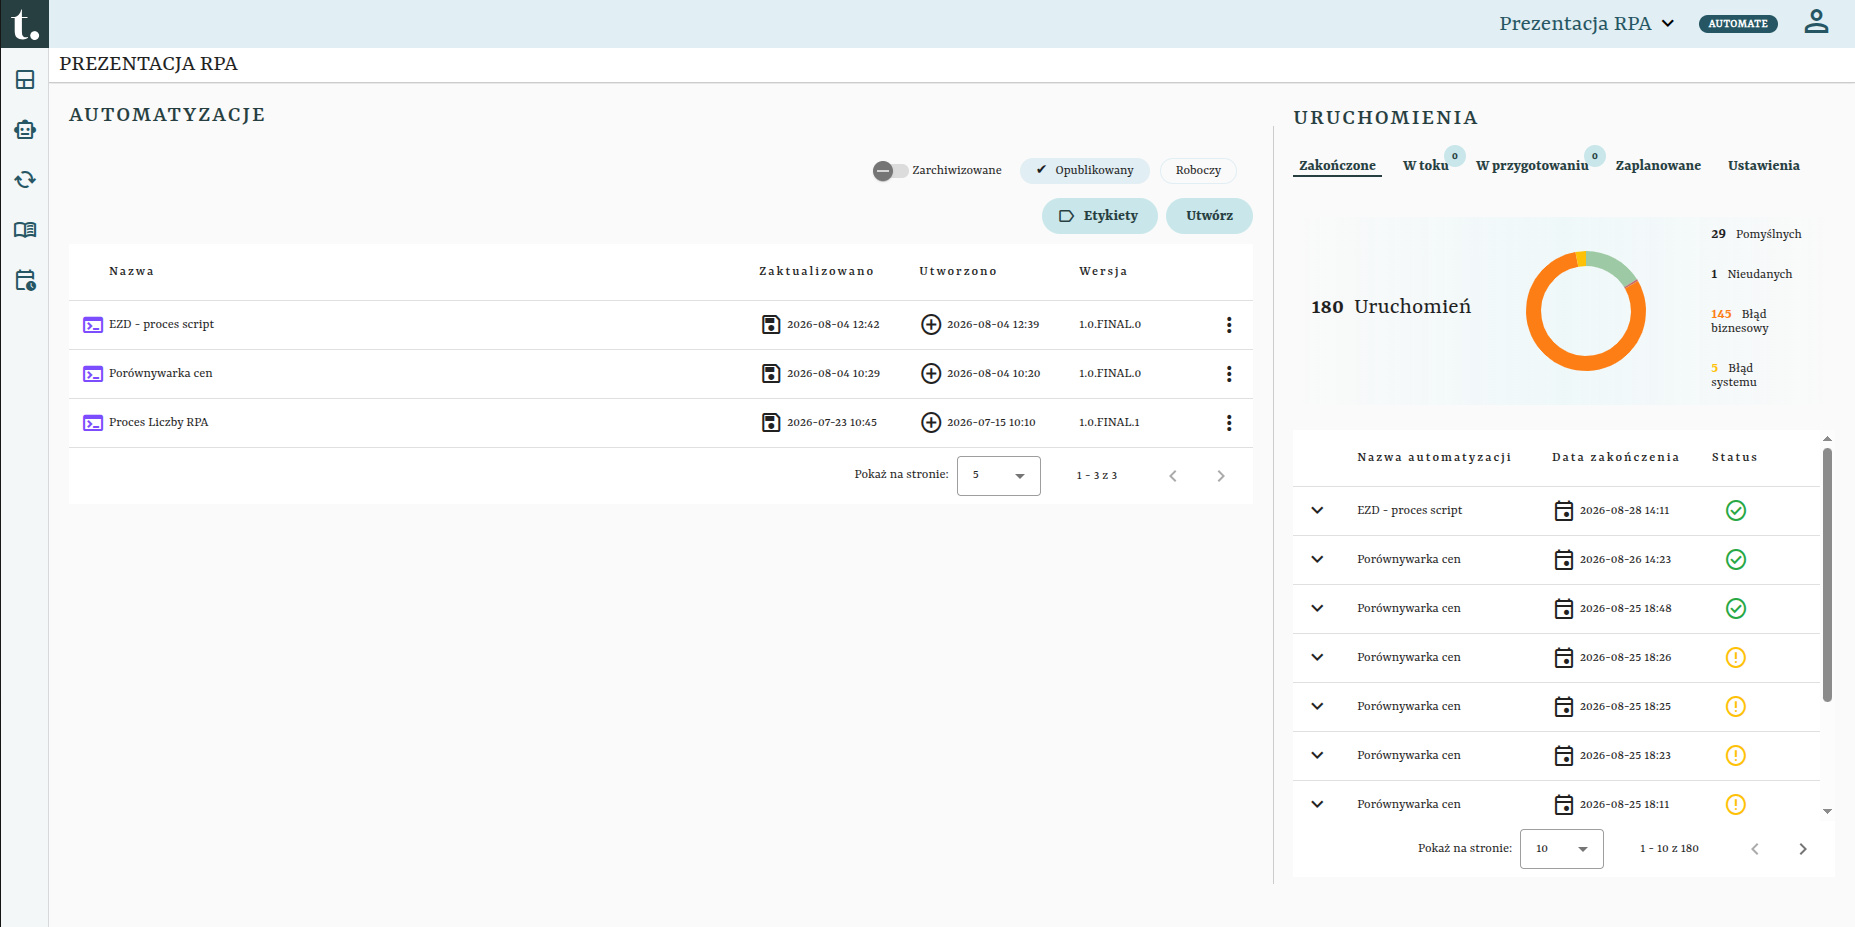Click the Etykiety button
1855x927 pixels.
point(1099,216)
